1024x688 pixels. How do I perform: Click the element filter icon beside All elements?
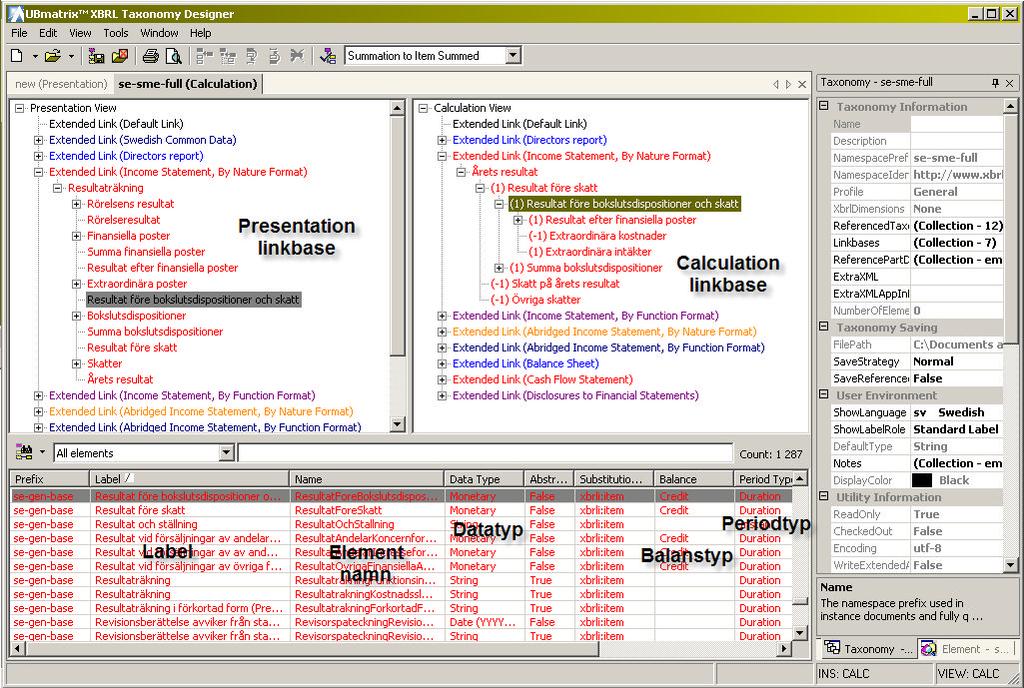pos(25,452)
